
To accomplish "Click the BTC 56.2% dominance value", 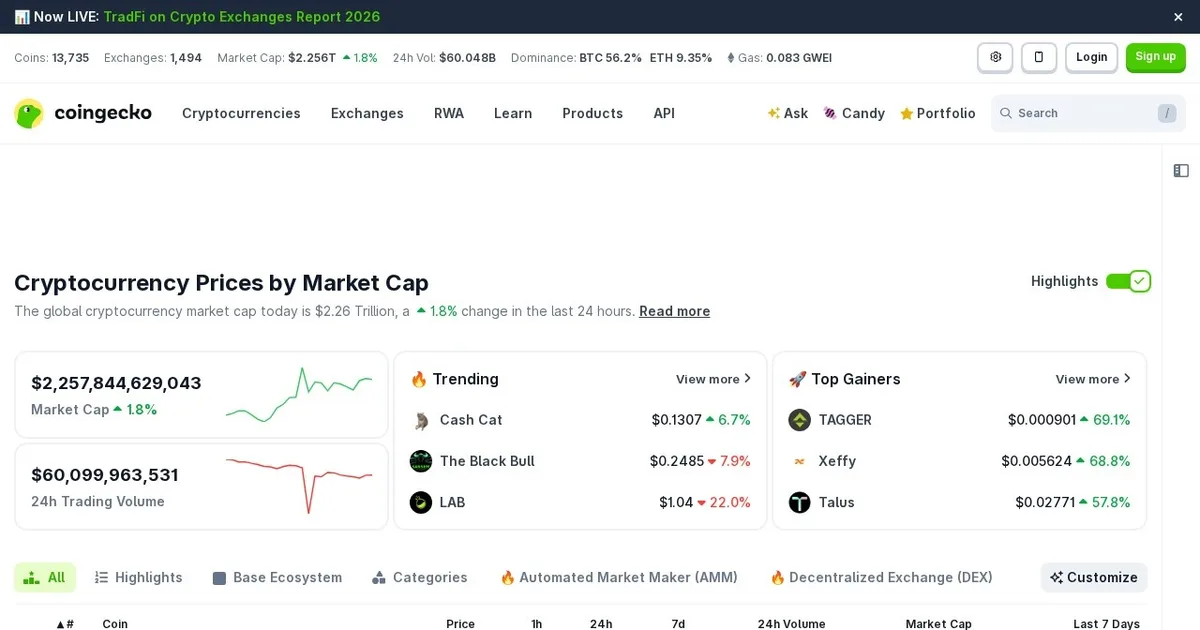I will coord(610,58).
